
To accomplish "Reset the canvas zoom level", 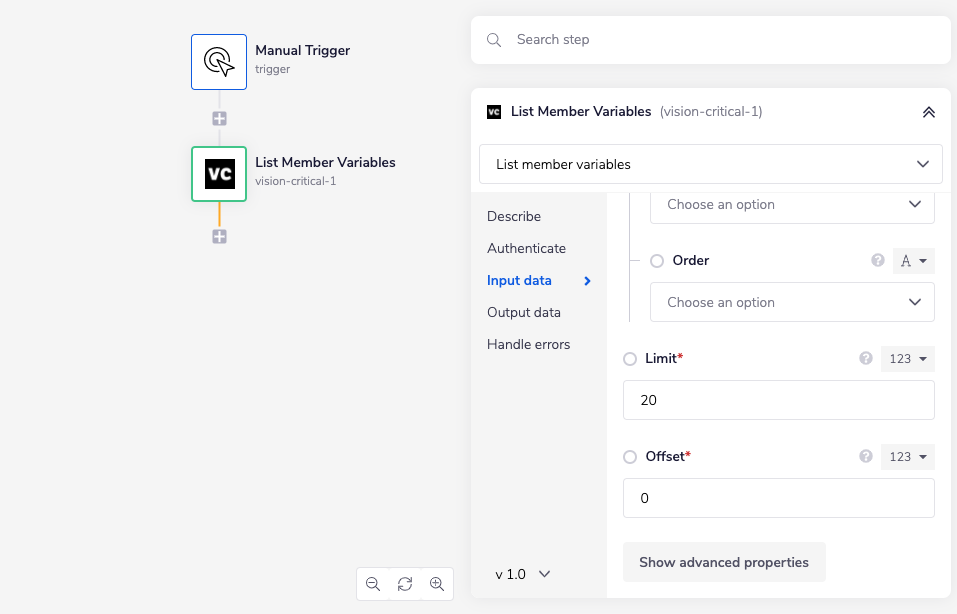I will (x=405, y=584).
